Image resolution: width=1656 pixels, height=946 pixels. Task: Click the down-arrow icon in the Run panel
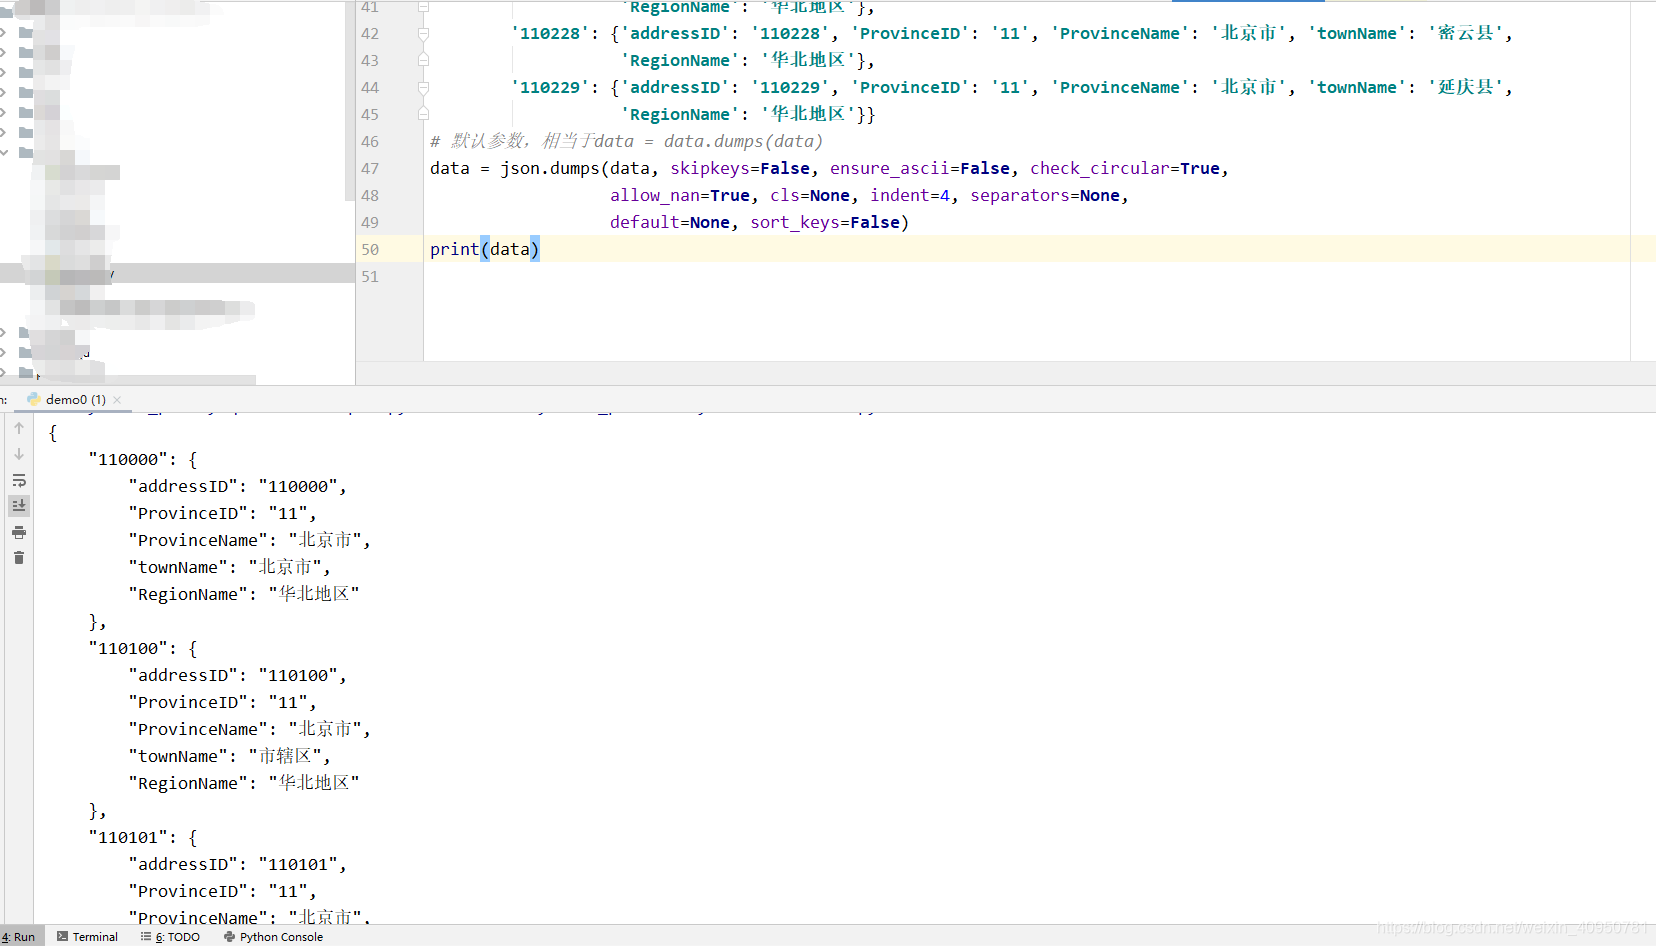(x=19, y=454)
